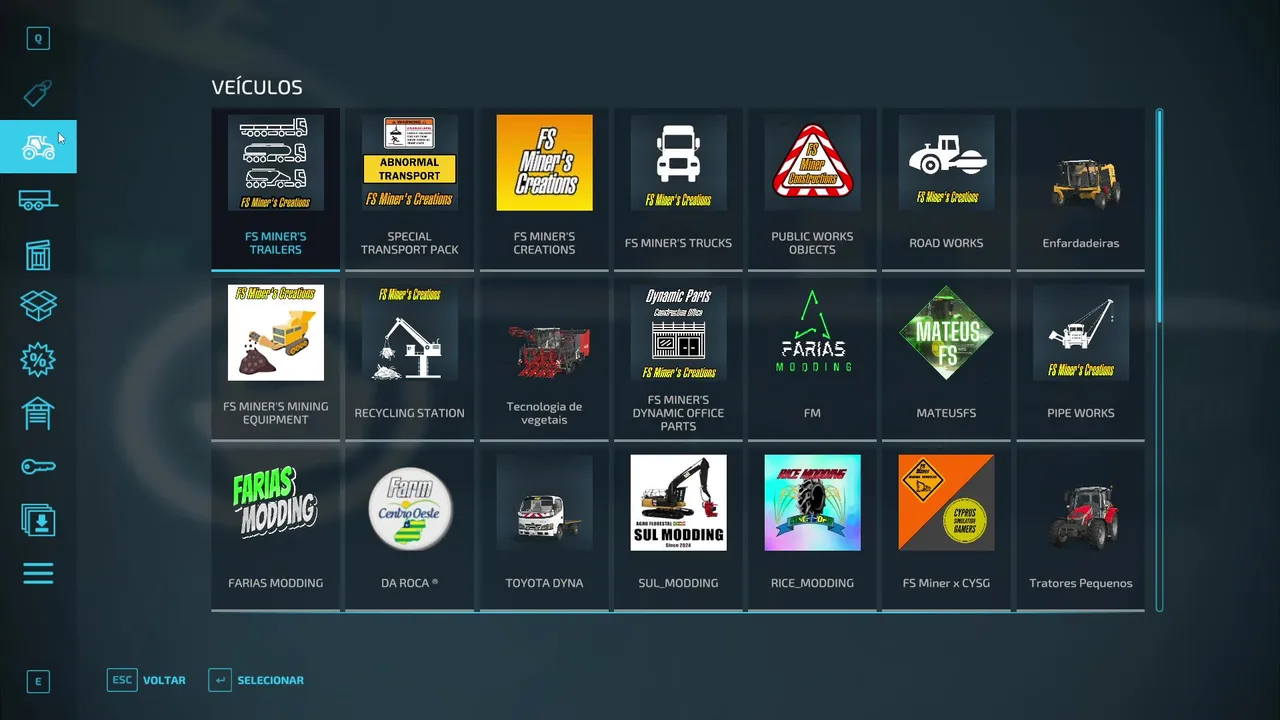Open the FS Miner's Trucks tile

click(678, 189)
